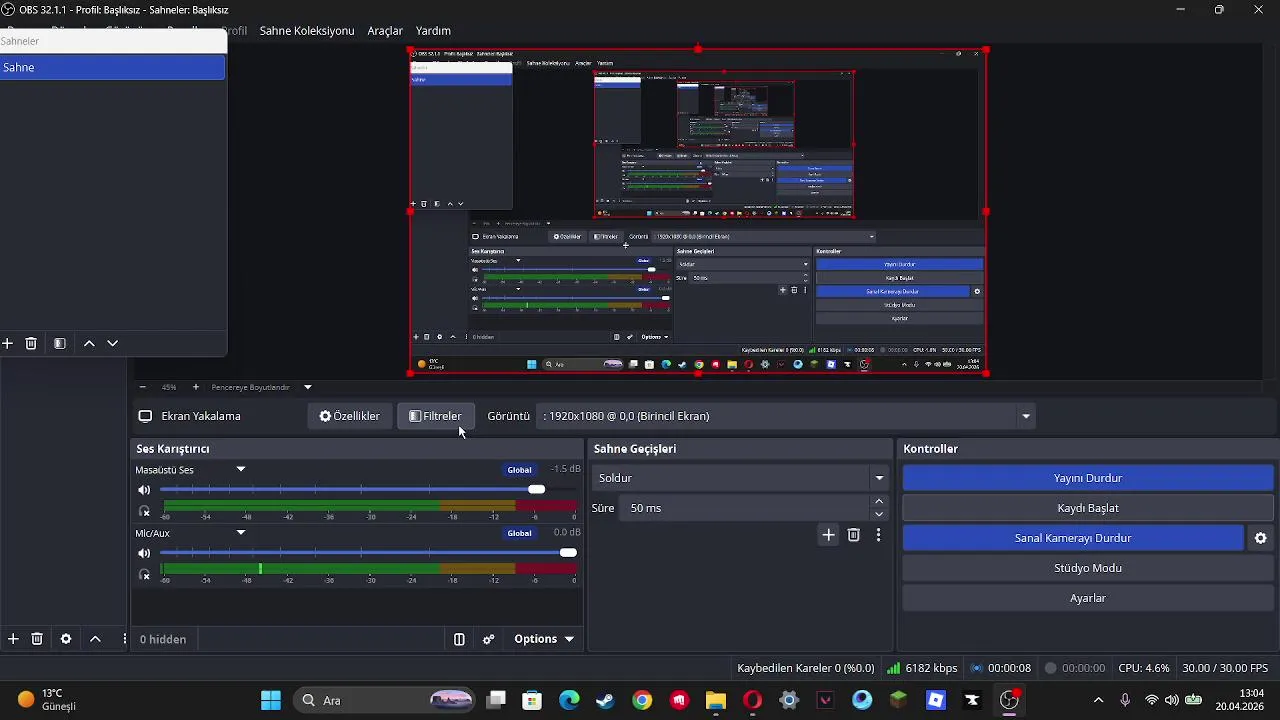Open virtual camera settings gear
The image size is (1280, 720).
point(1260,538)
